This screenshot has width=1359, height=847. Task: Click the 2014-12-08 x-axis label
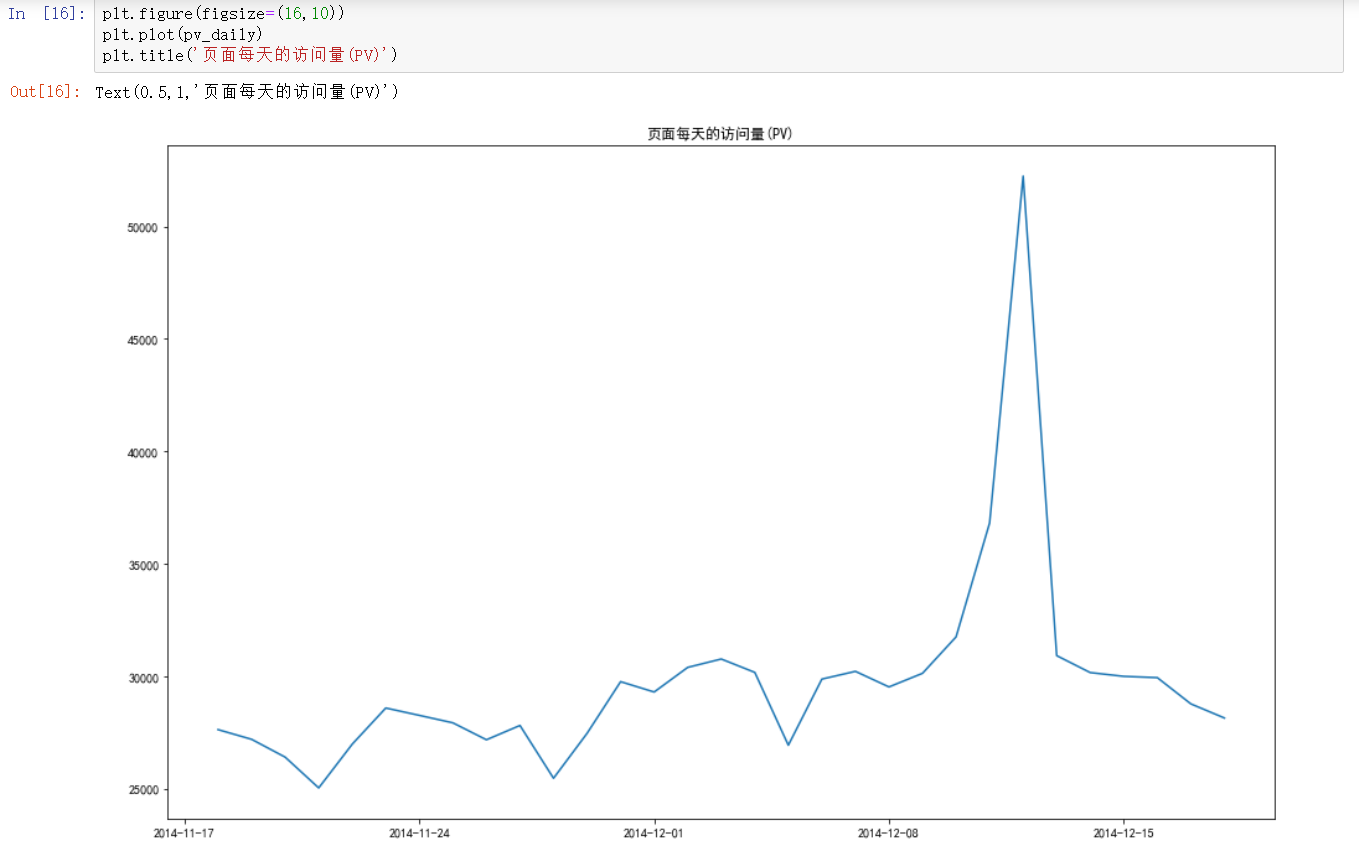point(889,831)
